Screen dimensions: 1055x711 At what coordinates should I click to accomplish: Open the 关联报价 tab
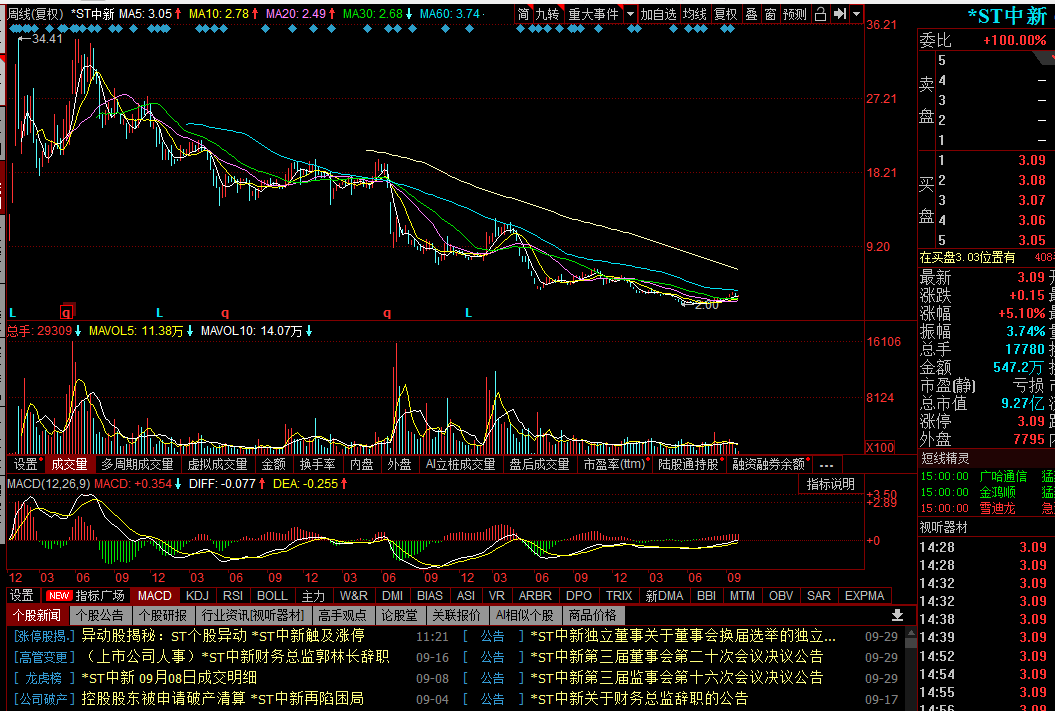(x=456, y=615)
